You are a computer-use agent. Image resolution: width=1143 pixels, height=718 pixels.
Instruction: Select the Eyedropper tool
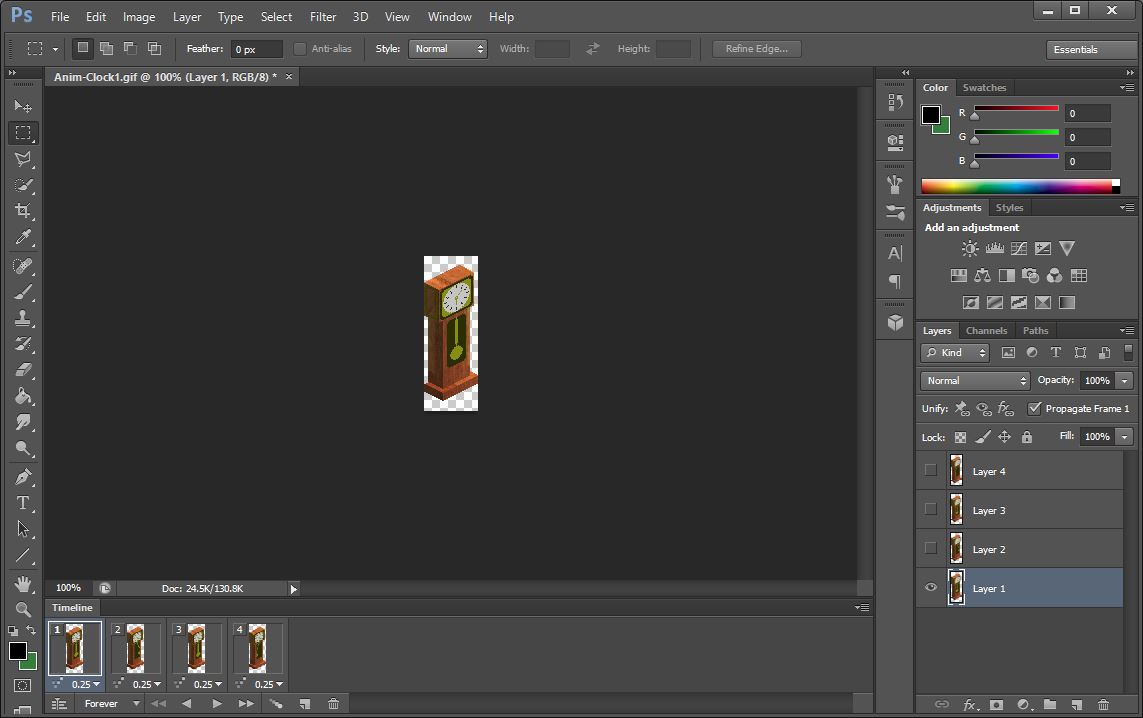(x=23, y=238)
